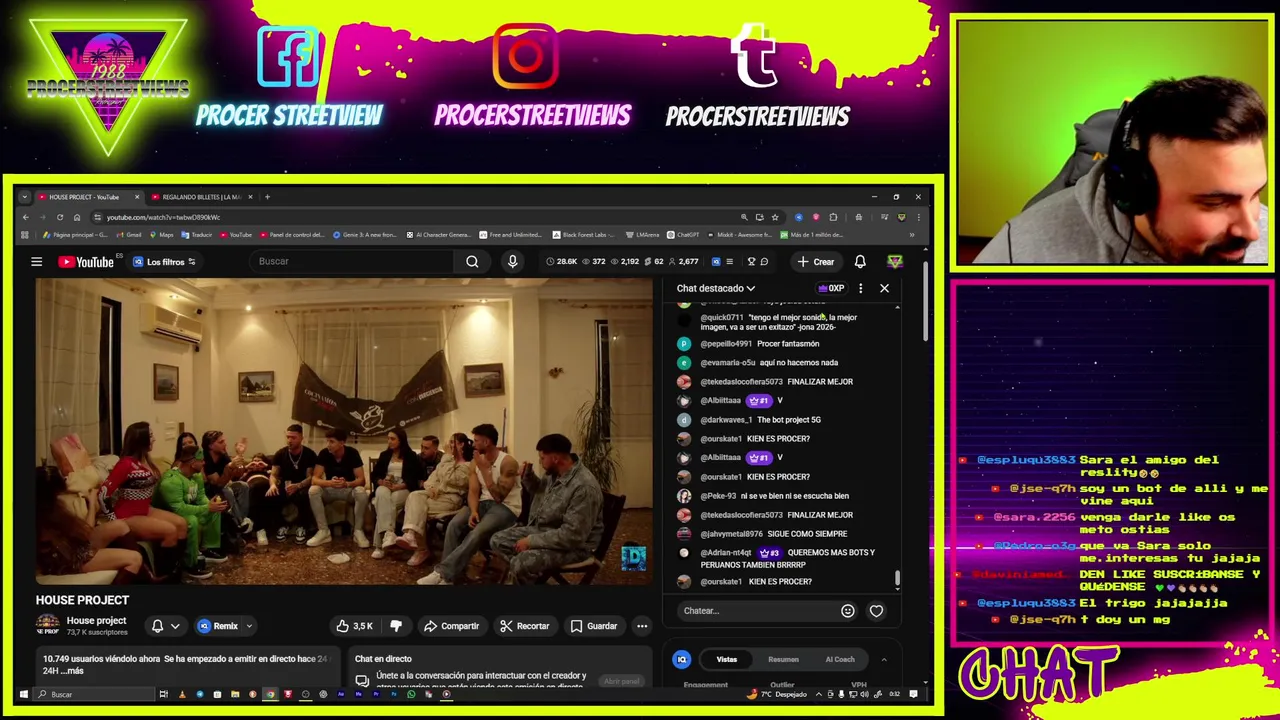Type in the Chatear message field
Image resolution: width=1280 pixels, height=720 pixels.
(x=760, y=611)
